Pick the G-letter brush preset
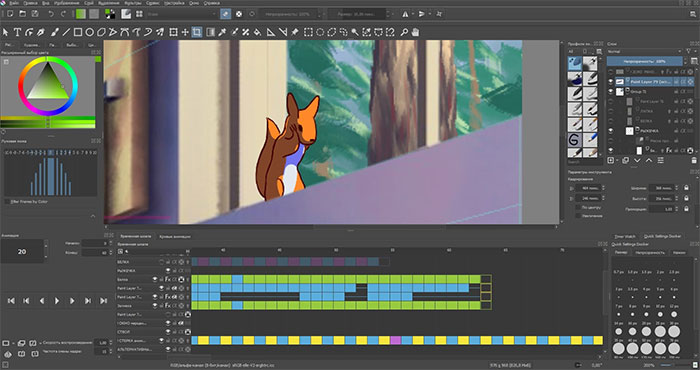 coord(575,140)
